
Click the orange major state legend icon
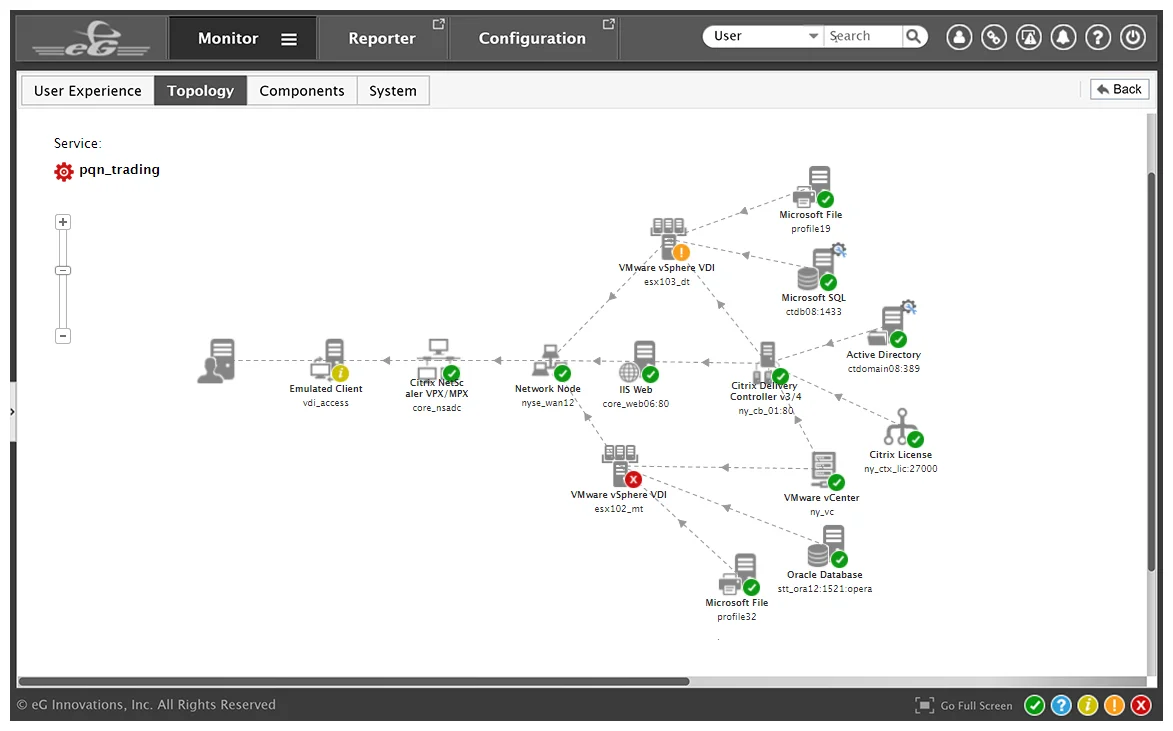[x=1114, y=706]
